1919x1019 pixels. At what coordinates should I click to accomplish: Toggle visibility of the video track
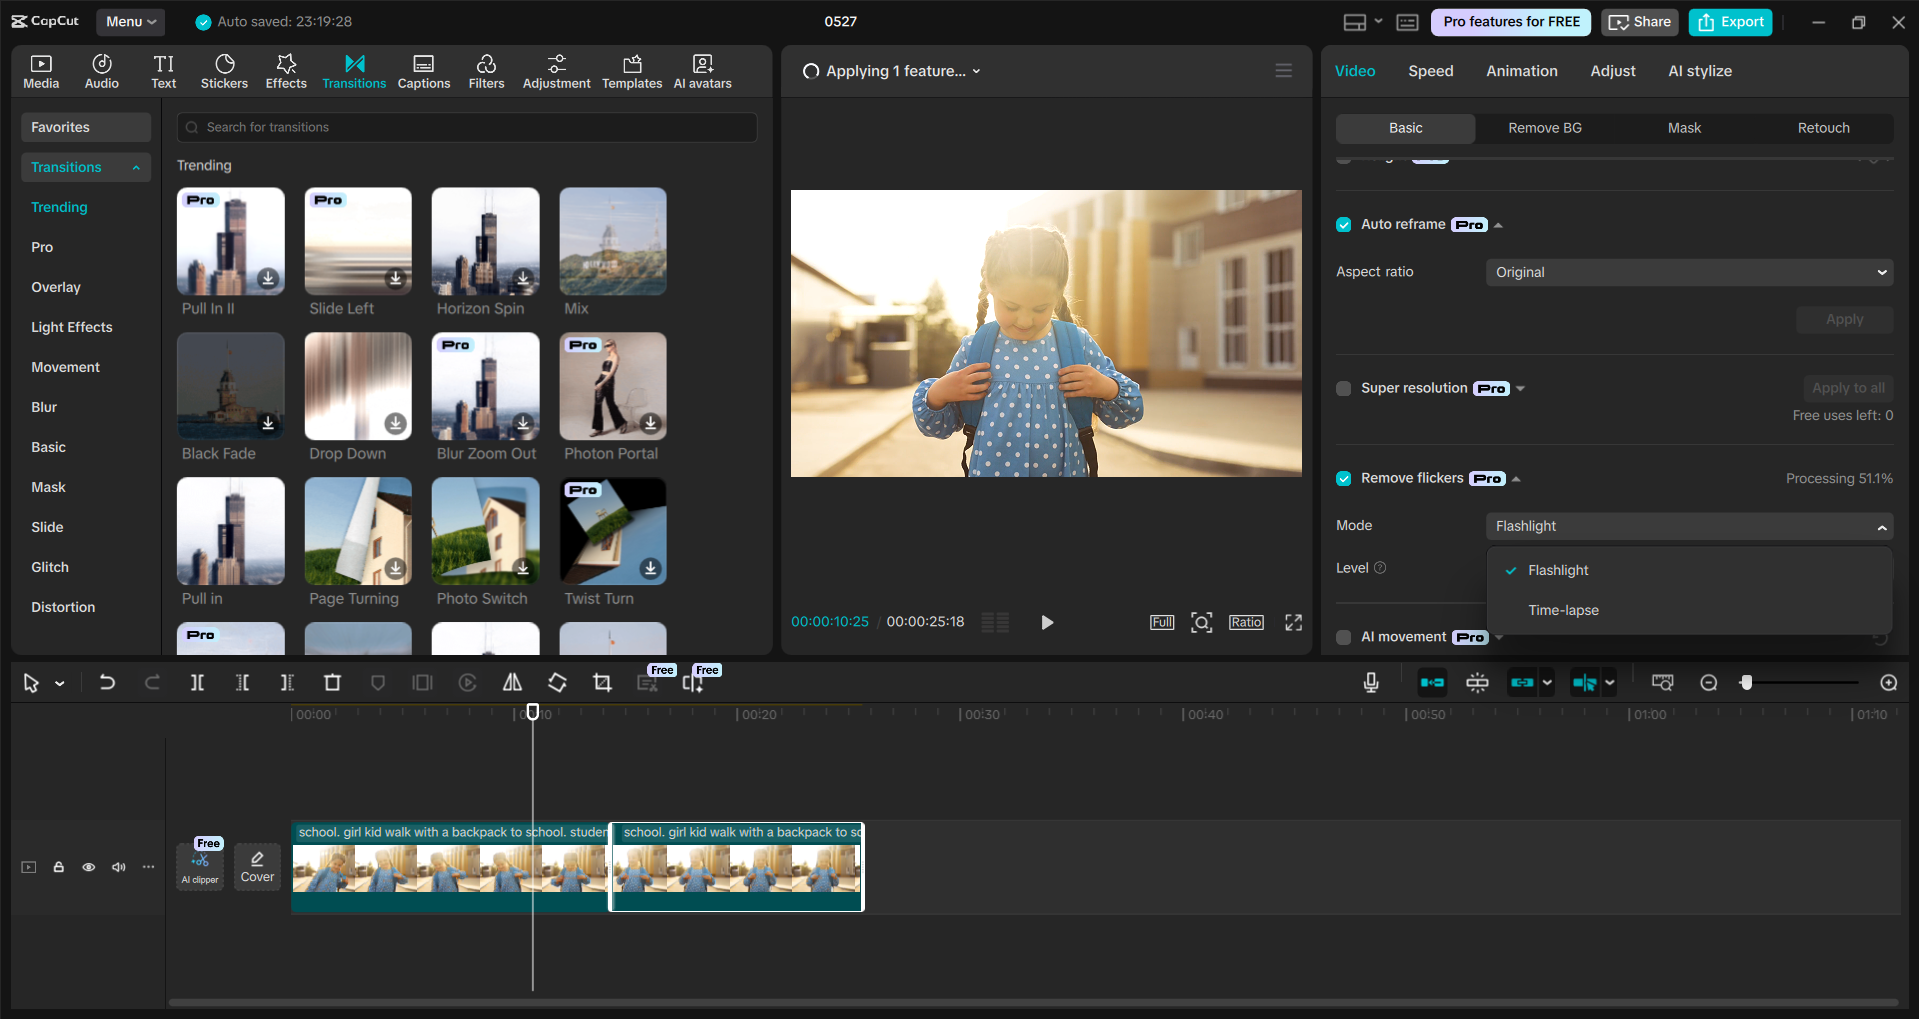pos(88,867)
